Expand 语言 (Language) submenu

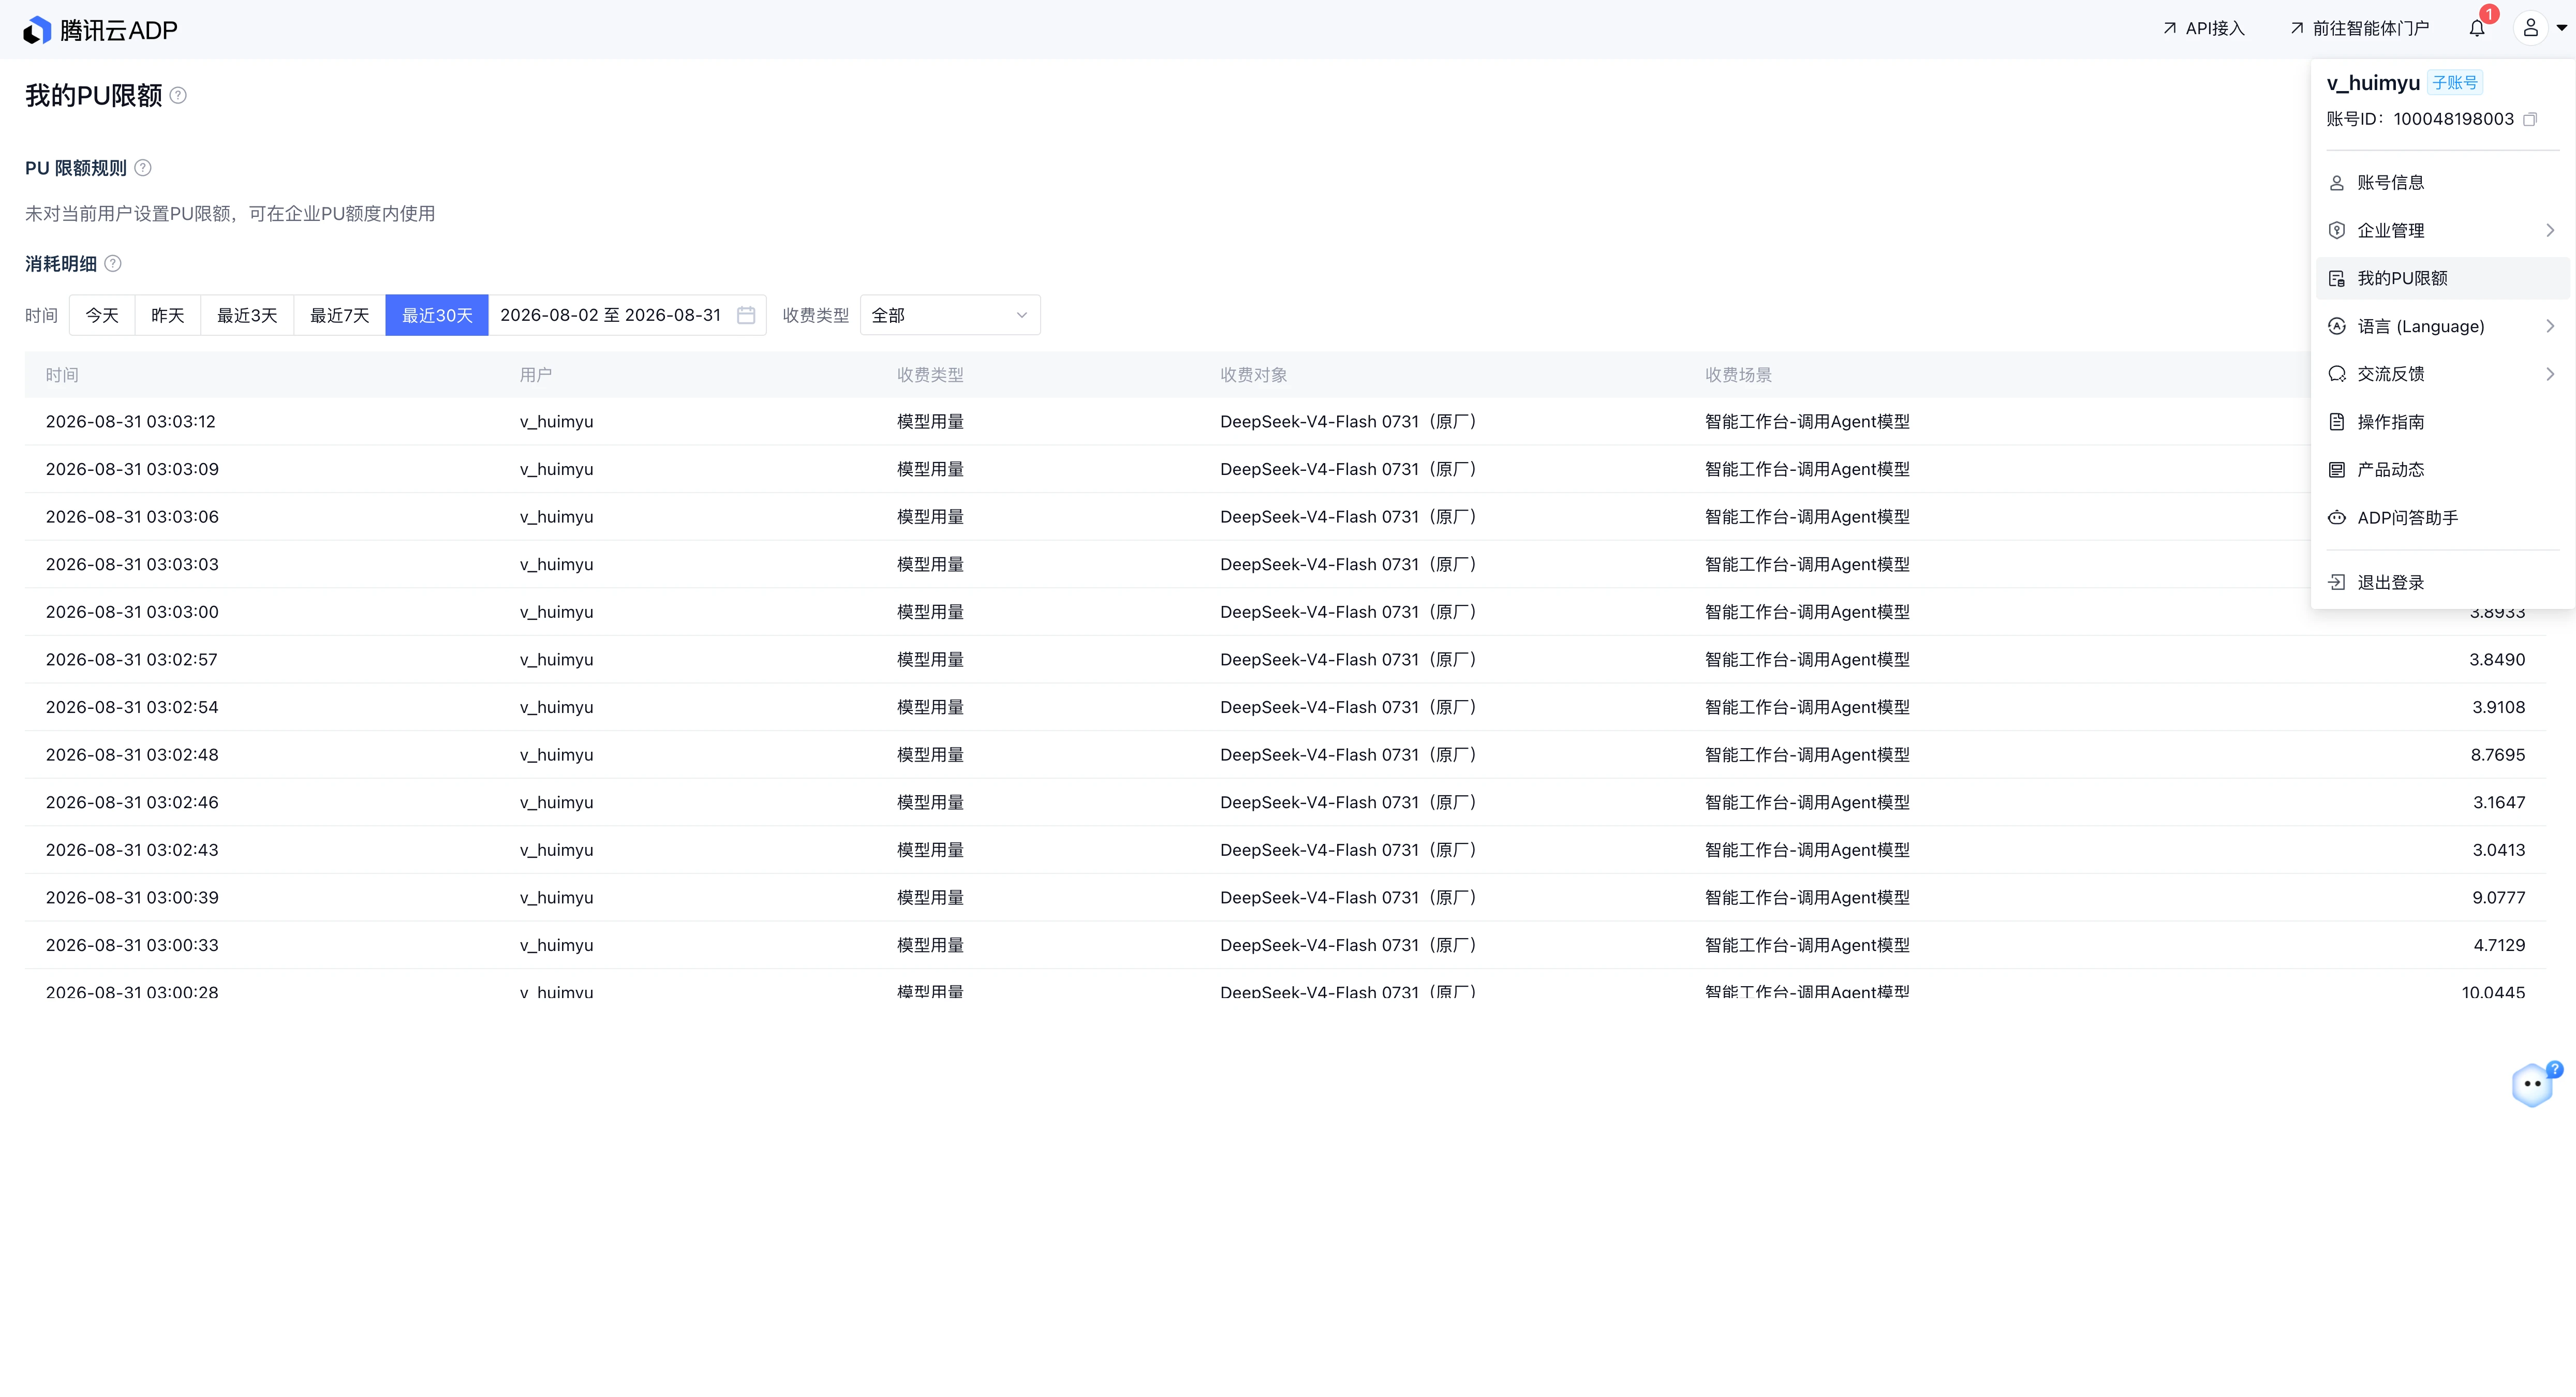pos(2442,326)
